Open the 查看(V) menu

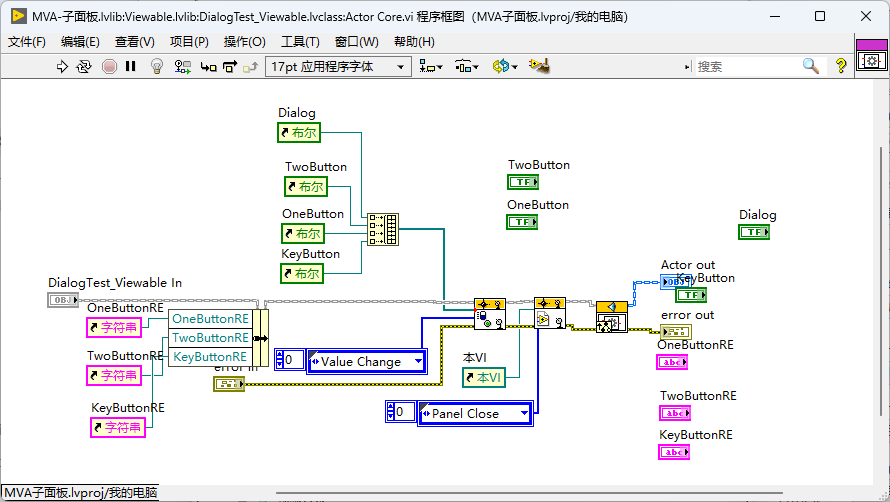(135, 41)
